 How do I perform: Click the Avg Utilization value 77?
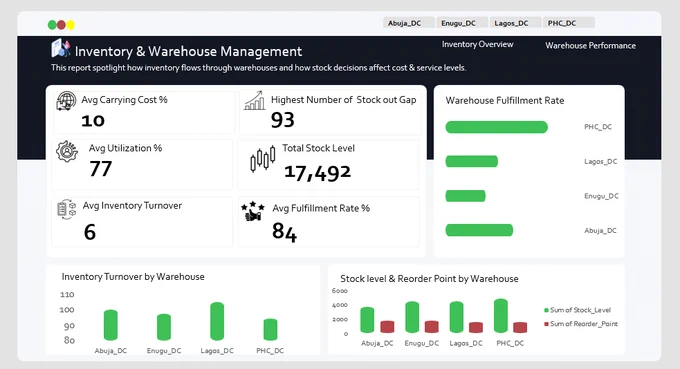(101, 169)
